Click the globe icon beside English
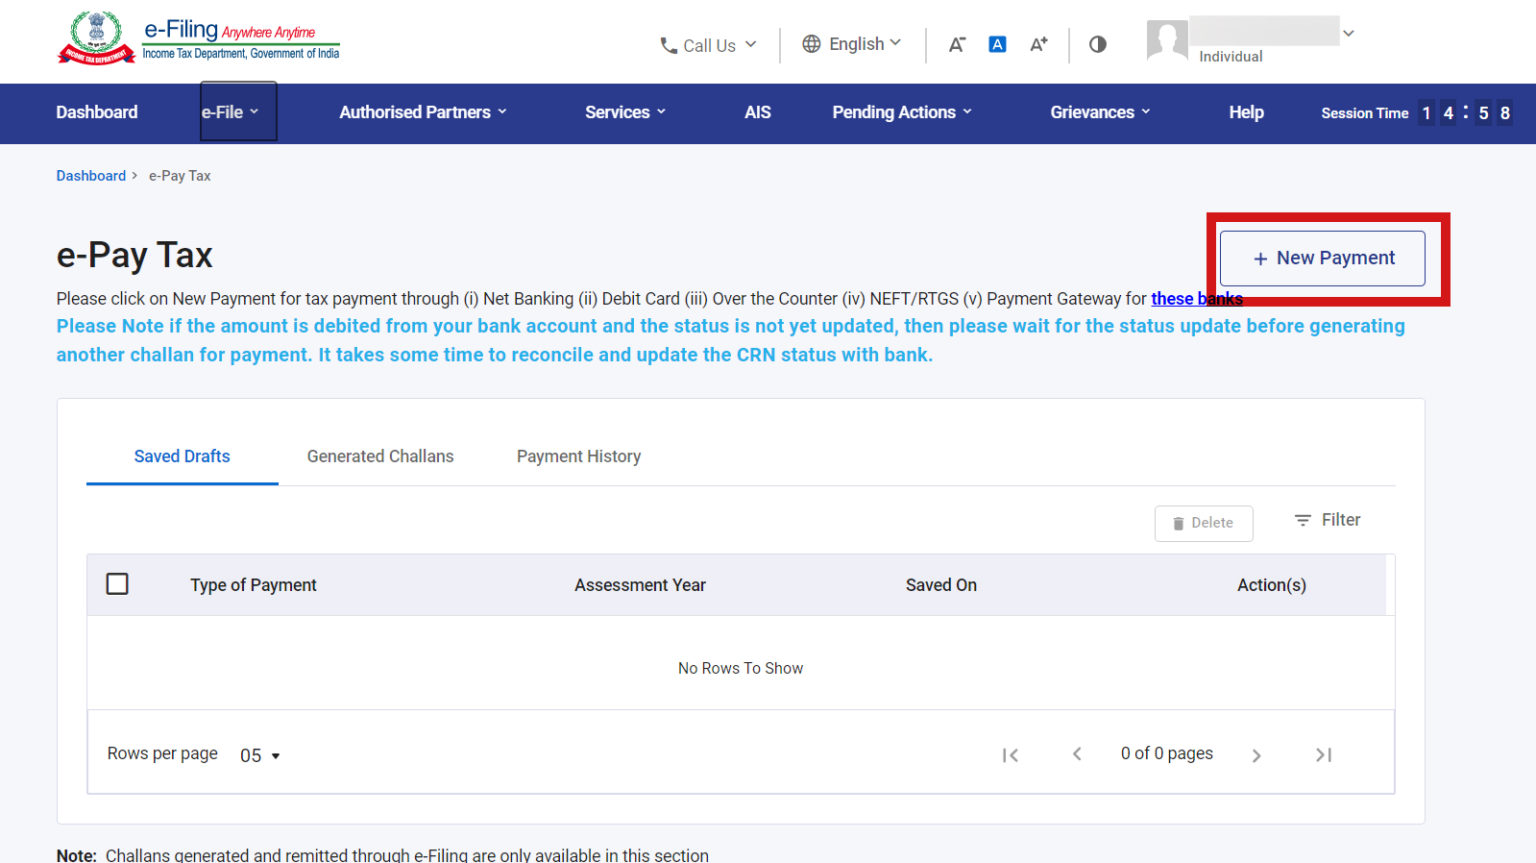The height and width of the screenshot is (863, 1536). coord(810,44)
